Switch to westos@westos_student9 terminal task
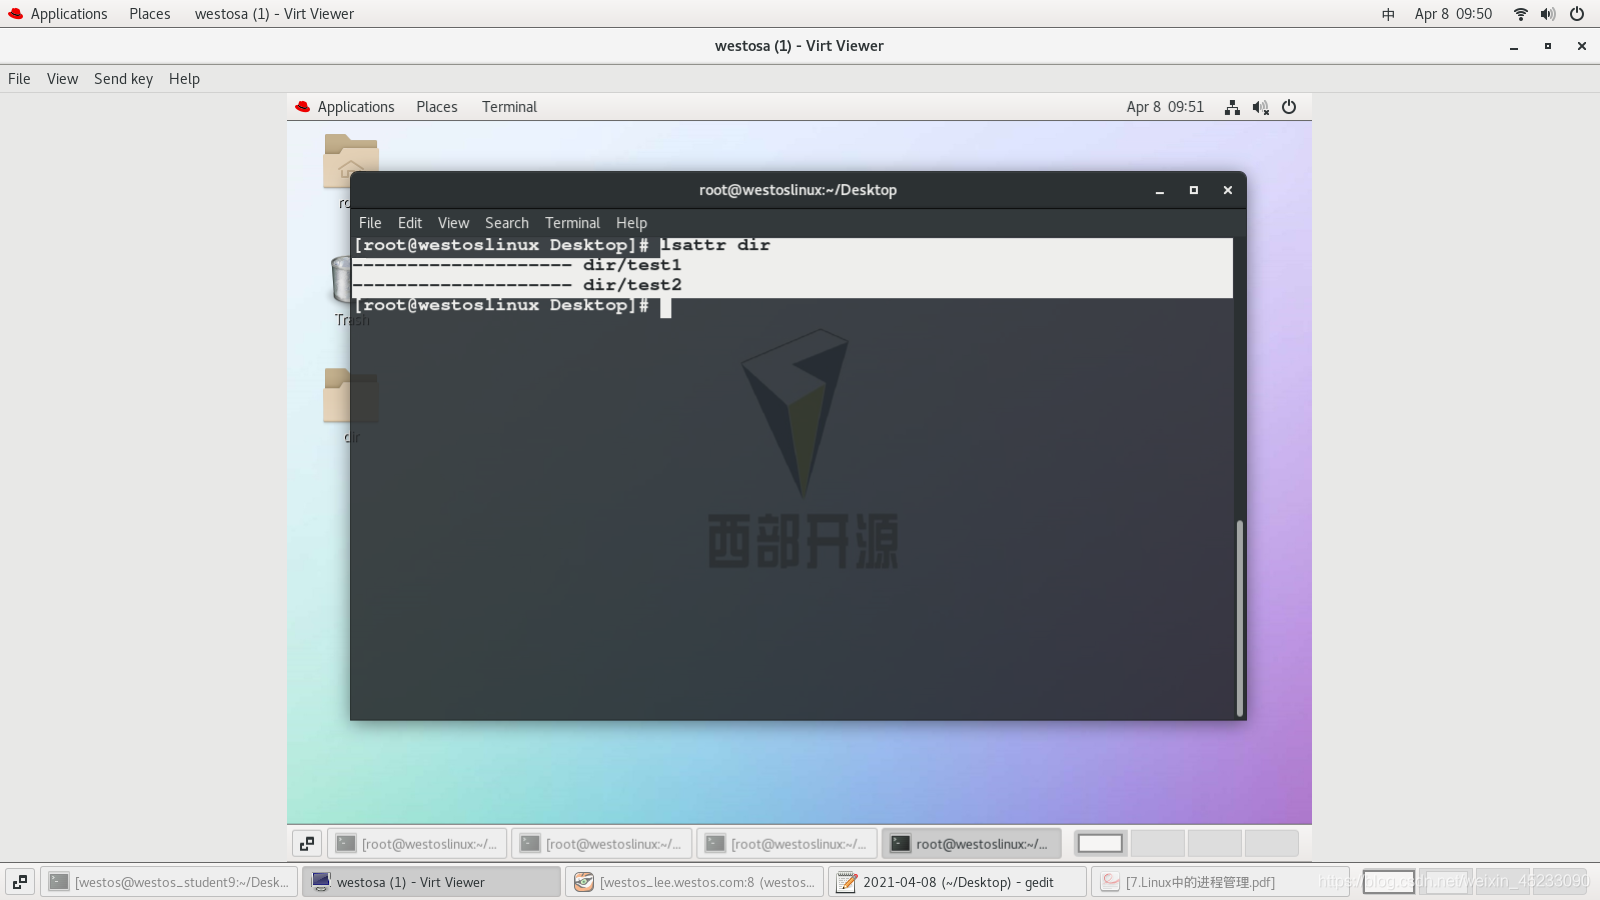 tap(169, 882)
